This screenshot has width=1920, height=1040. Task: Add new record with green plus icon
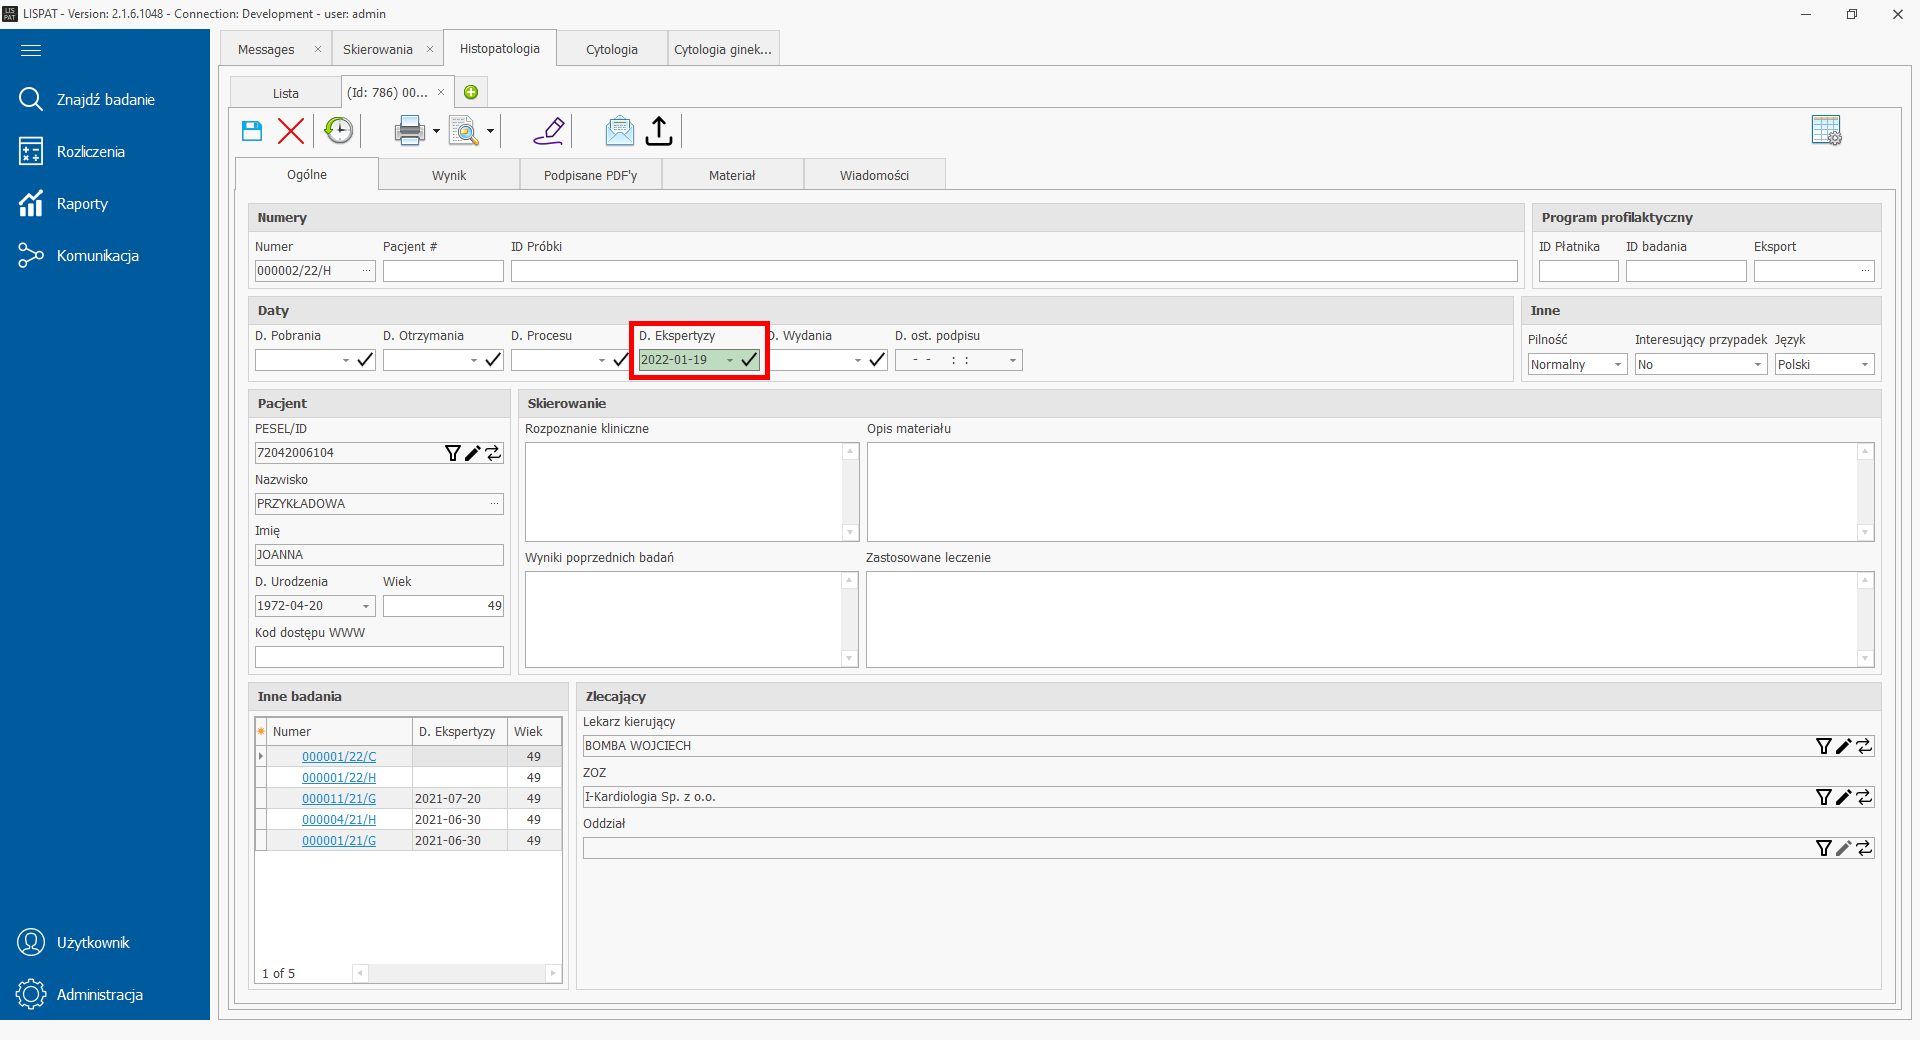point(471,92)
